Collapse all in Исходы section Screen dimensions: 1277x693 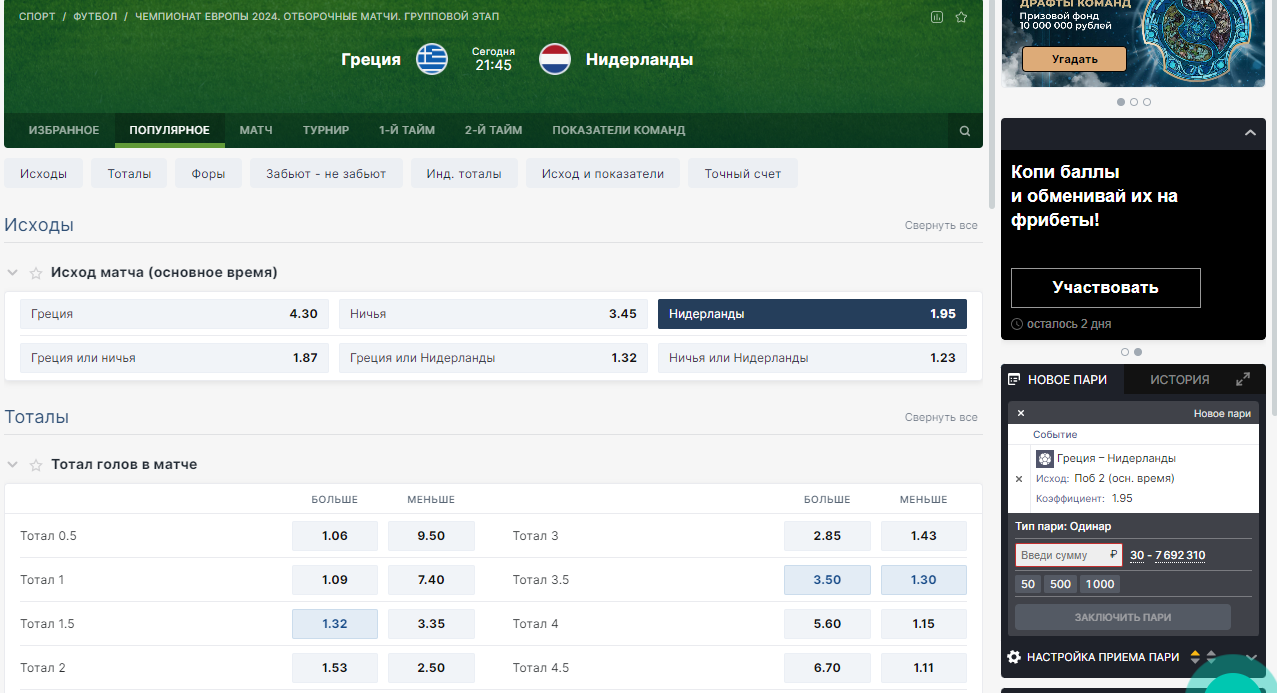(x=941, y=226)
